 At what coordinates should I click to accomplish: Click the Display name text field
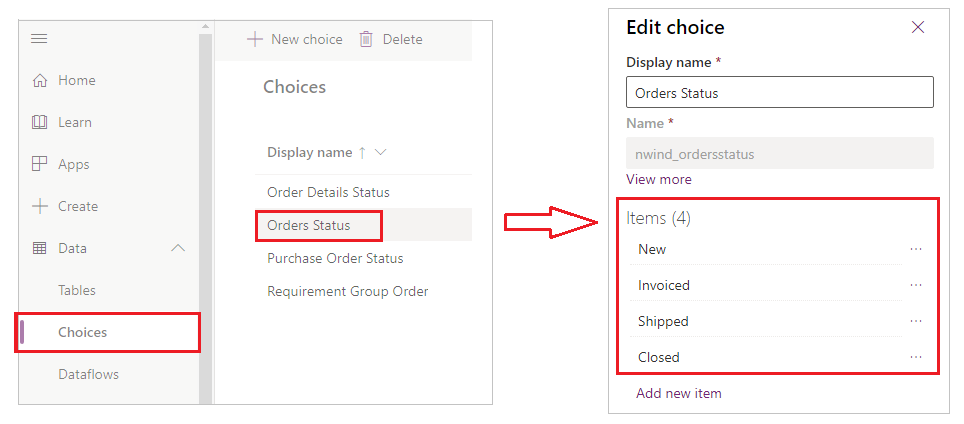pos(780,93)
